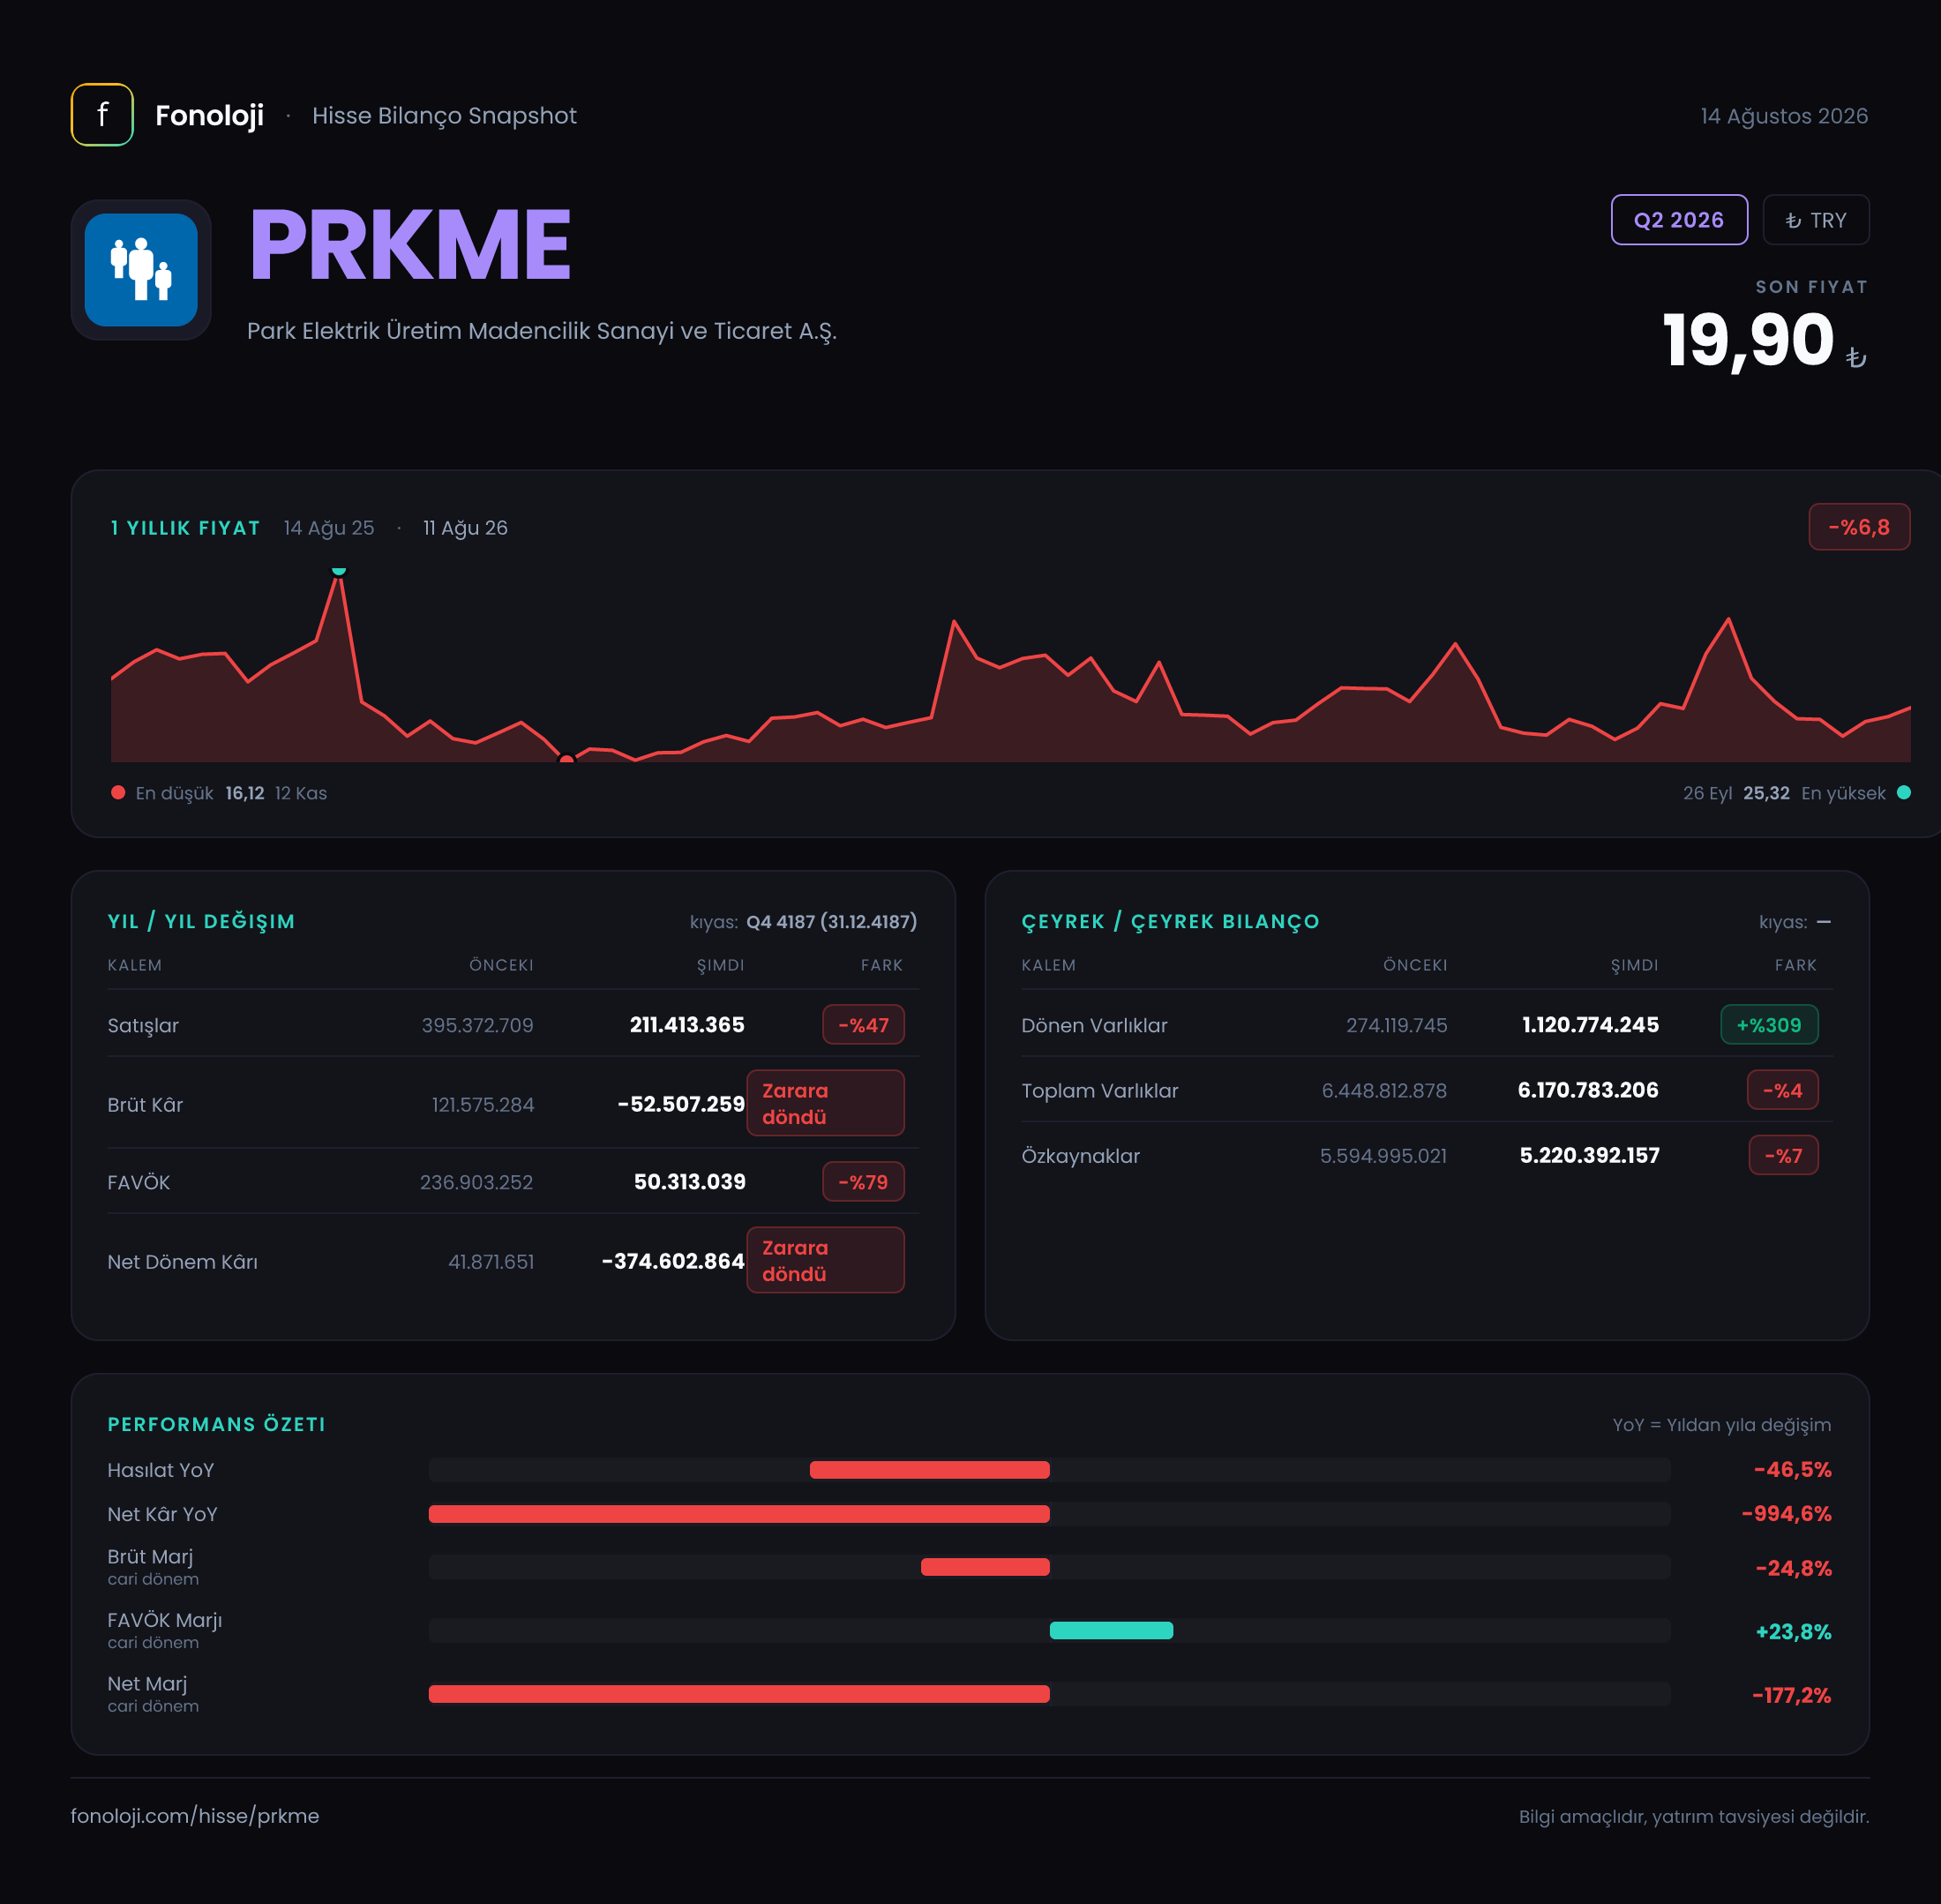Click Net Dönem Kârı 'Zarara döndü' badge
The height and width of the screenshot is (1904, 1941).
coord(825,1260)
